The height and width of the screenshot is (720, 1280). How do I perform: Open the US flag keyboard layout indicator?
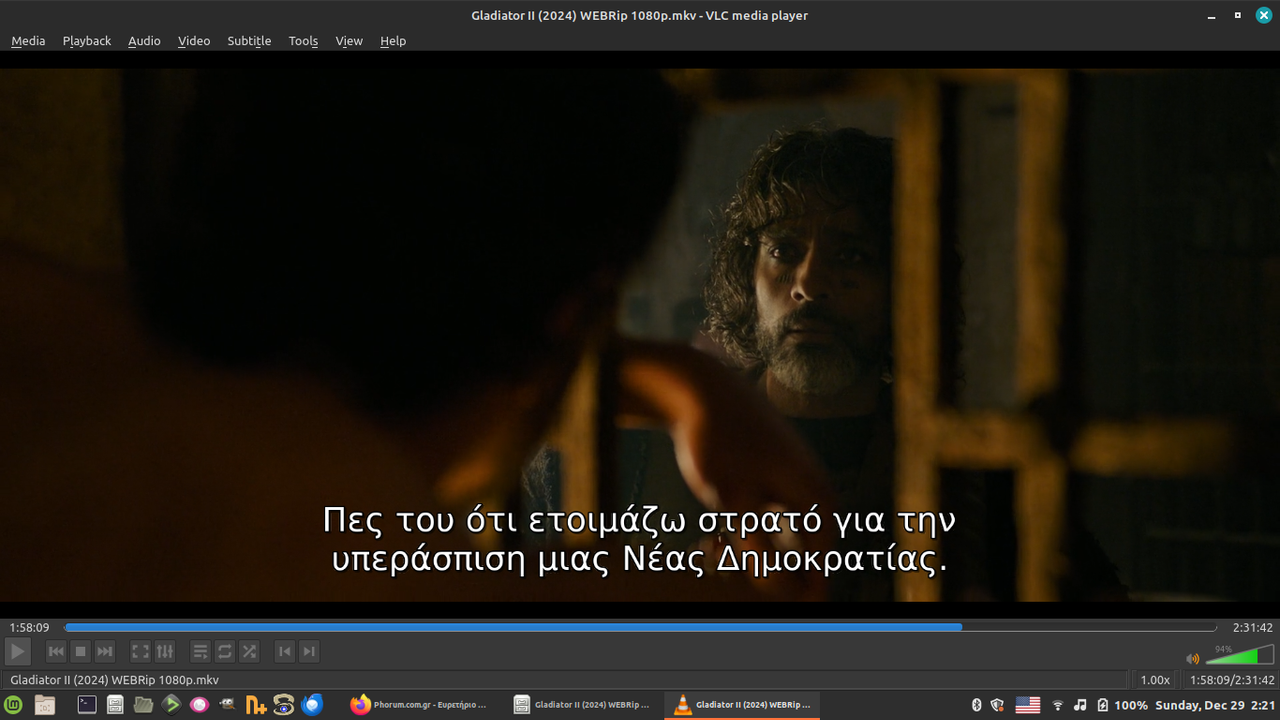click(1028, 705)
